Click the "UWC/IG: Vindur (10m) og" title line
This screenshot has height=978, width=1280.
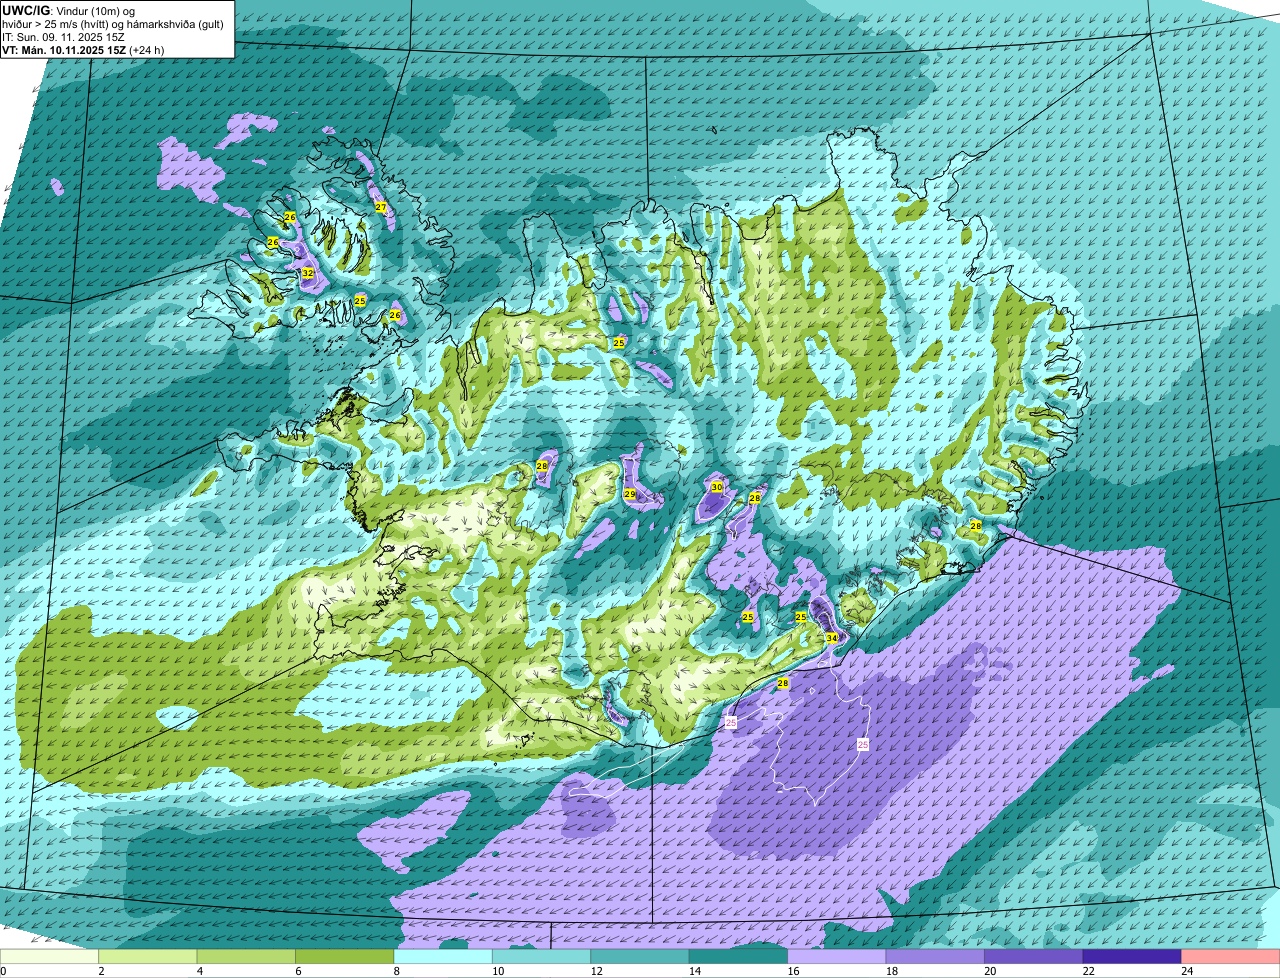point(68,11)
